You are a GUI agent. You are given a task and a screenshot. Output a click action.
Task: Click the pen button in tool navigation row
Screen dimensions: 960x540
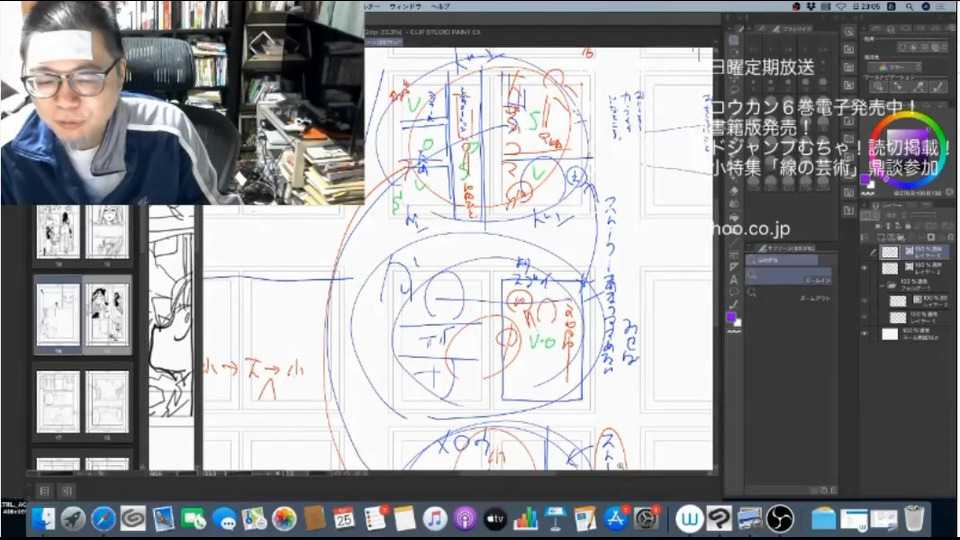938,86
